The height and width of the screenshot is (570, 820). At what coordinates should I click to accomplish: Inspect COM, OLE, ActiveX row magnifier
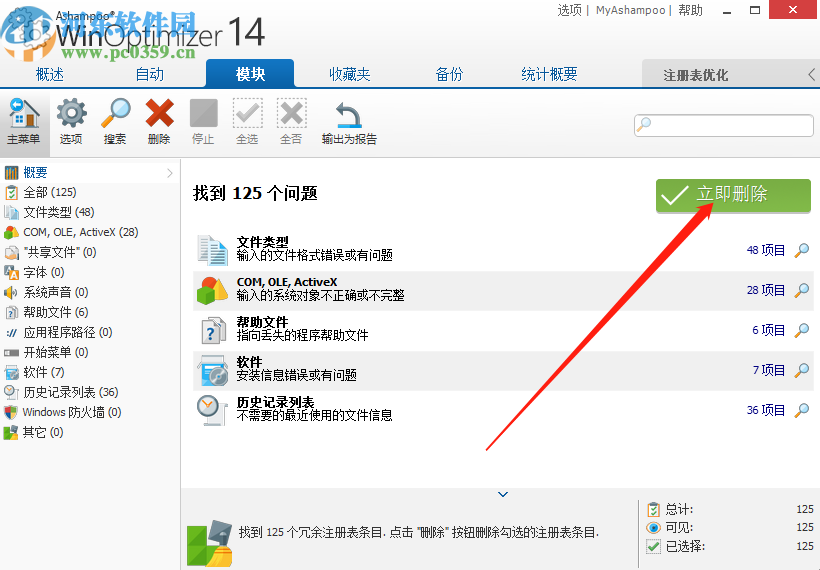[802, 290]
